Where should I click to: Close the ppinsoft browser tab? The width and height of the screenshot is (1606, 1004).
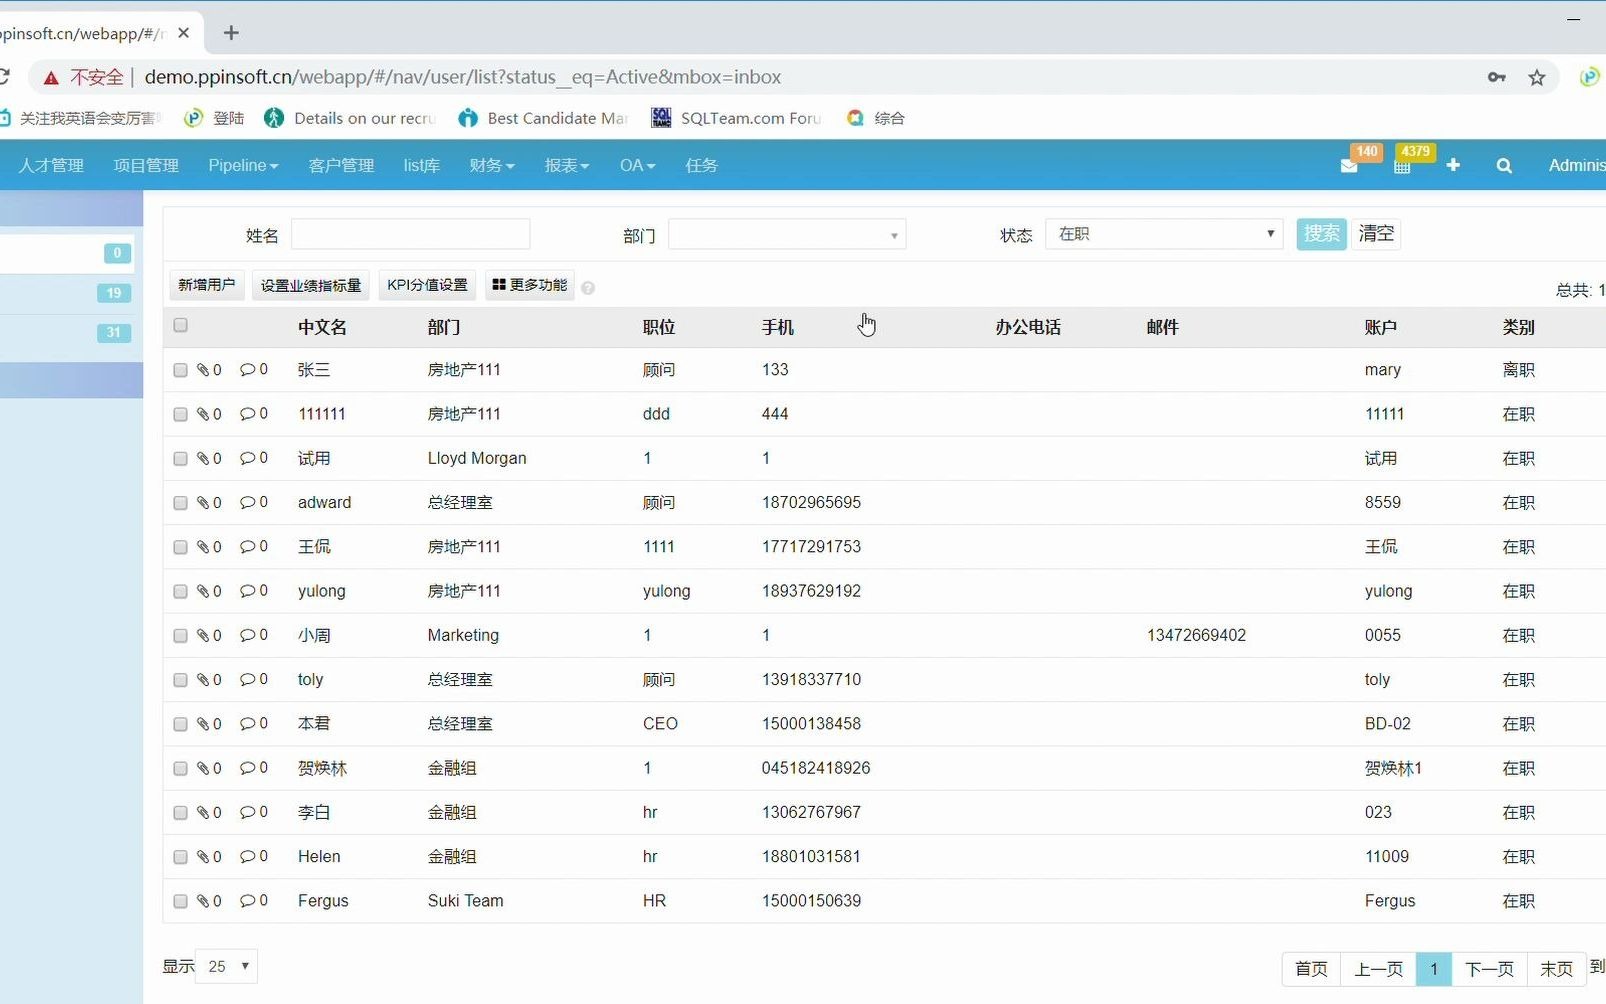coord(183,33)
